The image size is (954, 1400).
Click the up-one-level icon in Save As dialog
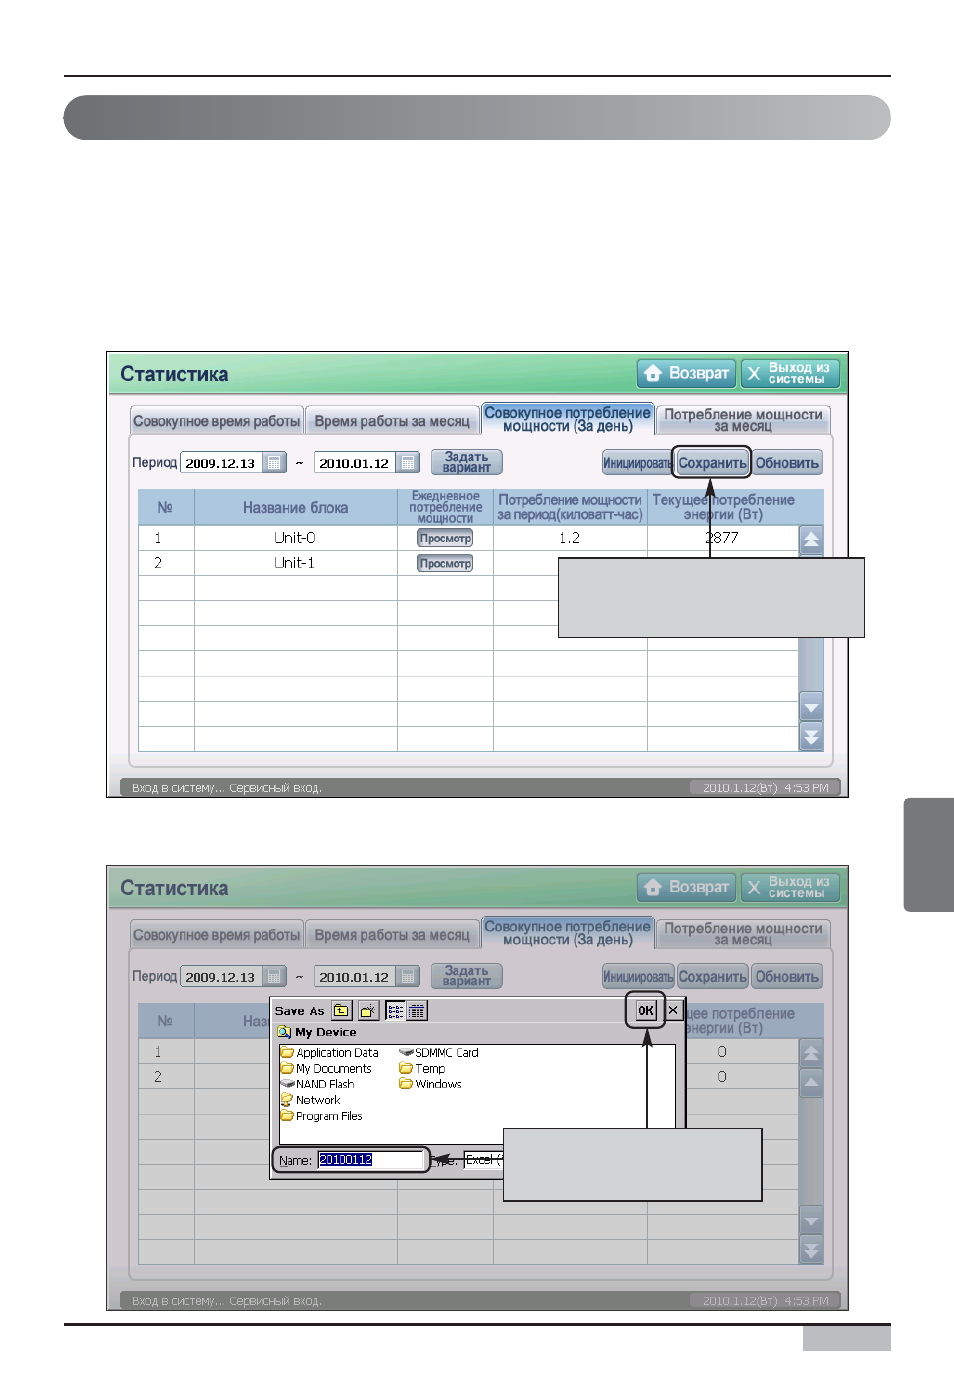(x=342, y=1011)
